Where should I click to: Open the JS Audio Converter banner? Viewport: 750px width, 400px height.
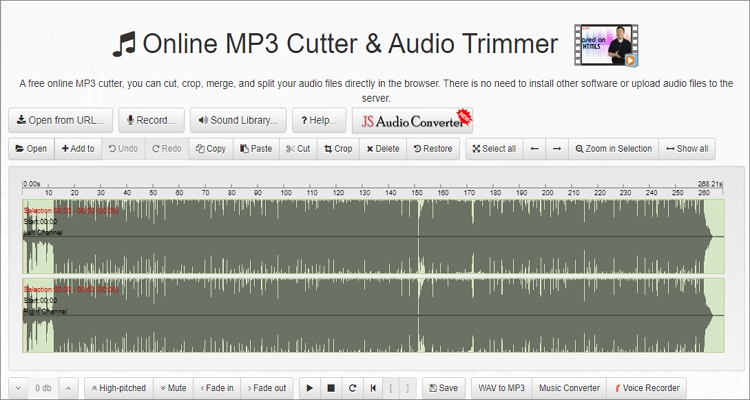coord(412,121)
